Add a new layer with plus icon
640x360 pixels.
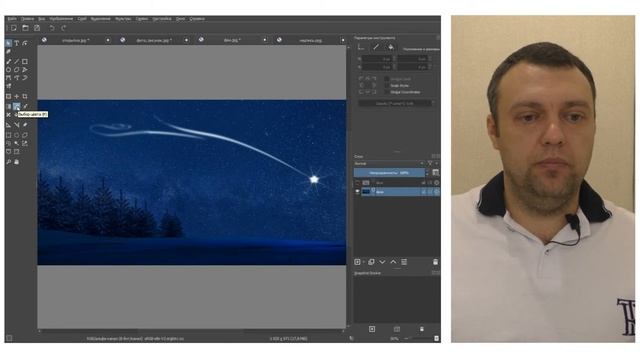[x=357, y=262]
